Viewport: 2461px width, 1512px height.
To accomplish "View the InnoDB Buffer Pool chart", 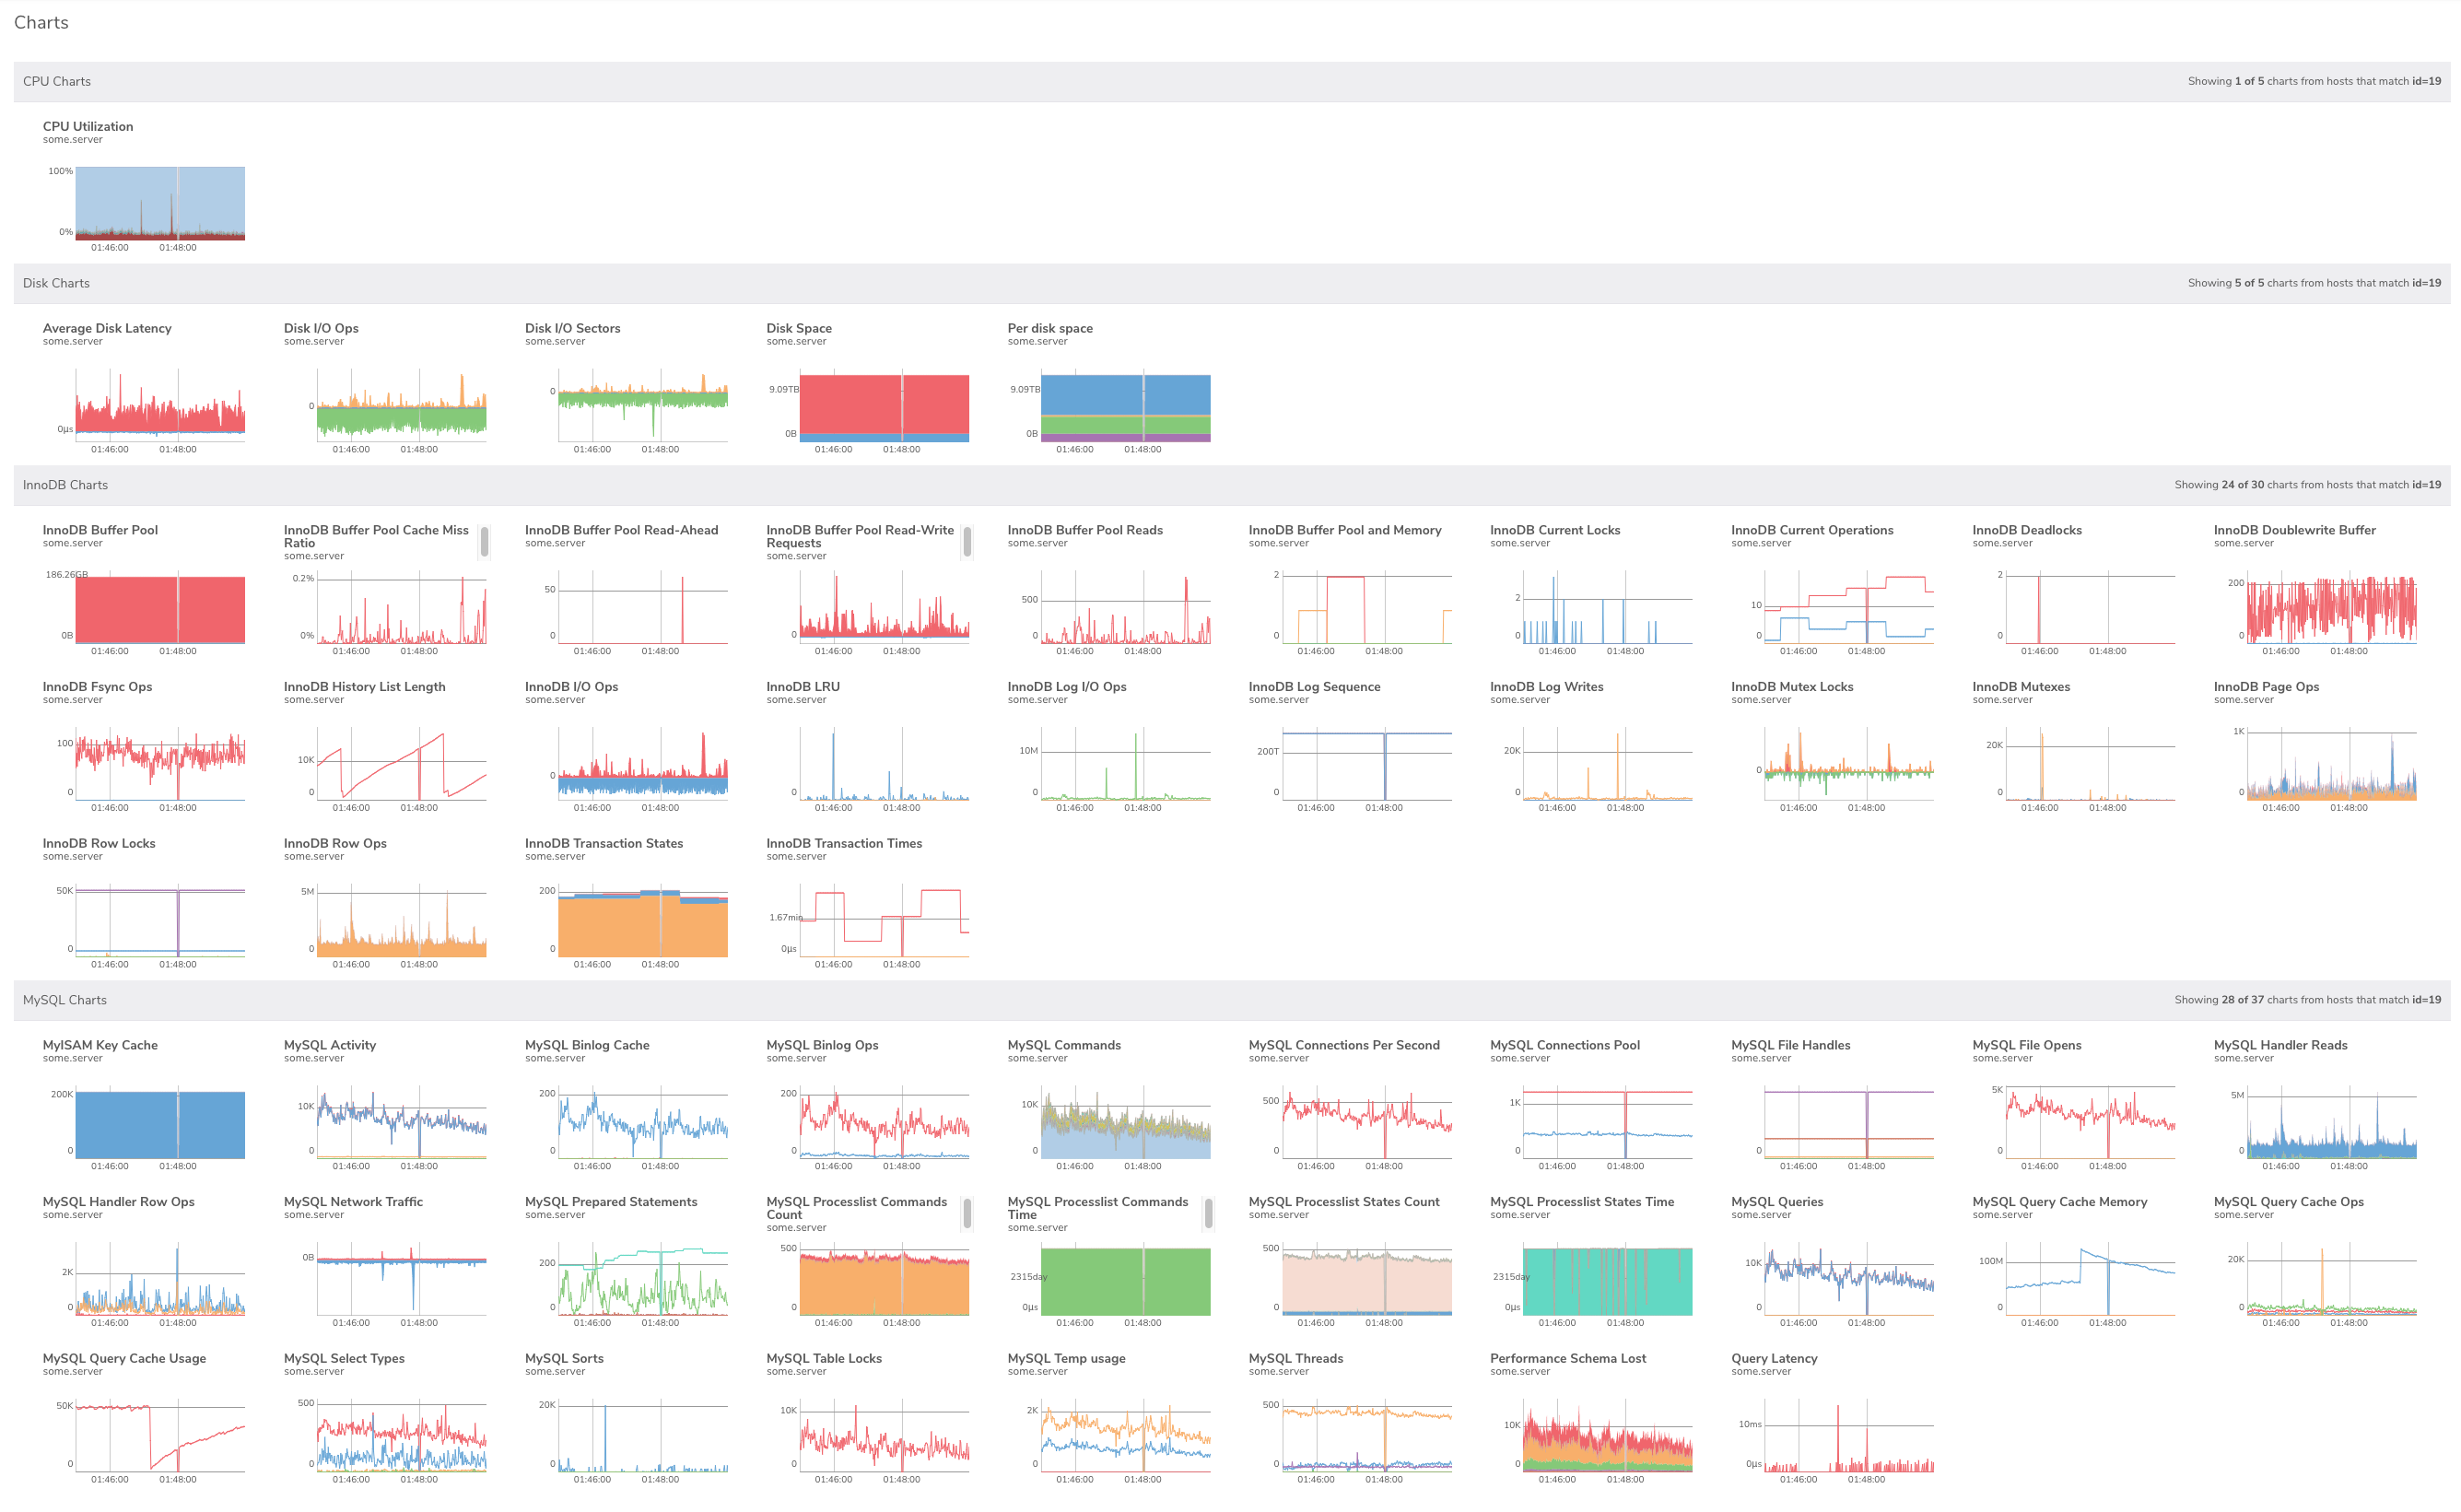I will [99, 530].
